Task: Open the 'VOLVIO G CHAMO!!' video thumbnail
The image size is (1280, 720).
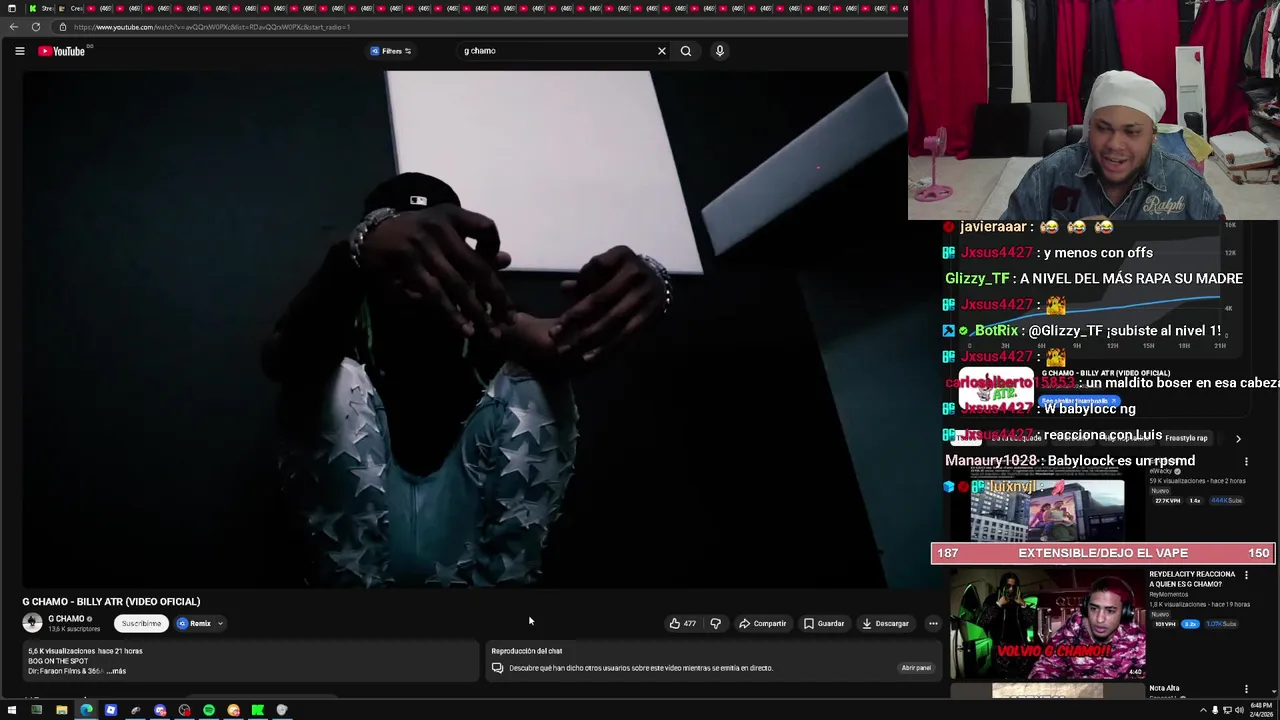Action: pos(1047,624)
